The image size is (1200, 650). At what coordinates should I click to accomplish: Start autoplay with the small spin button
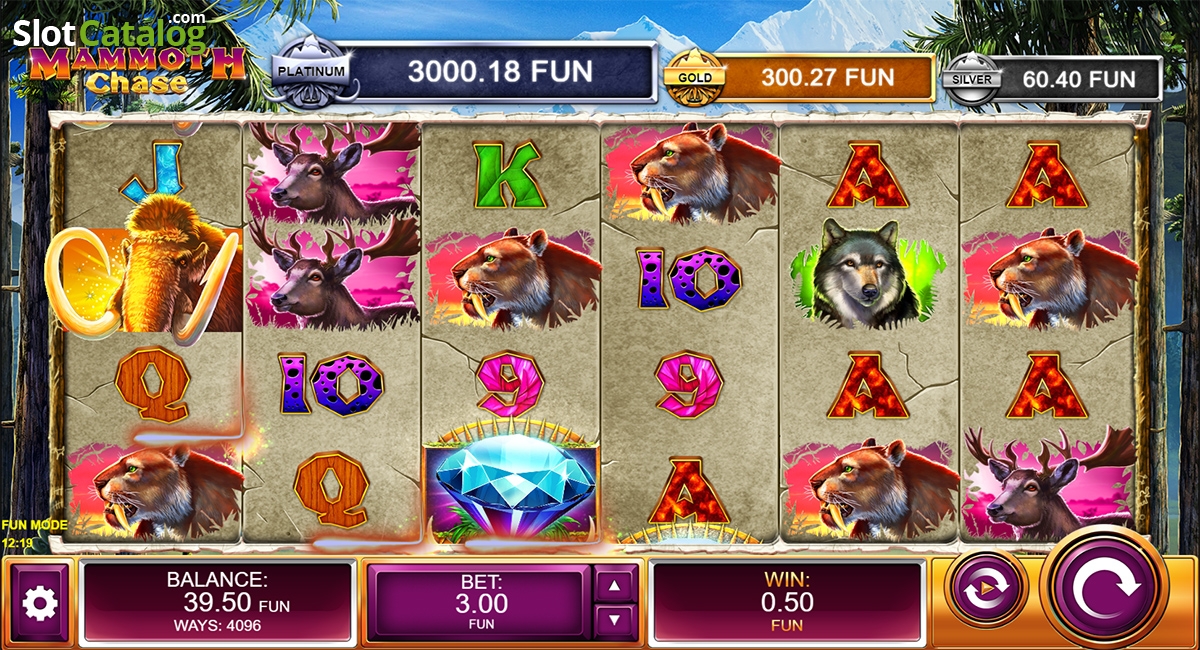(986, 589)
